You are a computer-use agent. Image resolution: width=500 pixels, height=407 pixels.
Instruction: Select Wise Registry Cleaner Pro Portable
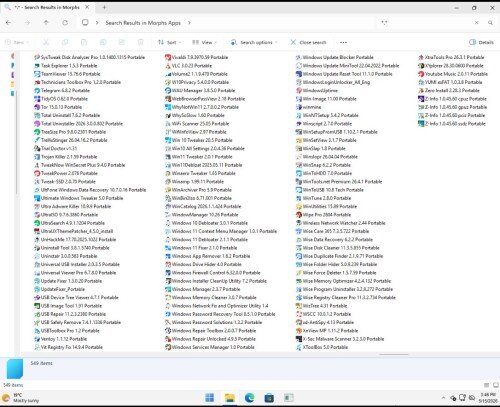[346, 297]
